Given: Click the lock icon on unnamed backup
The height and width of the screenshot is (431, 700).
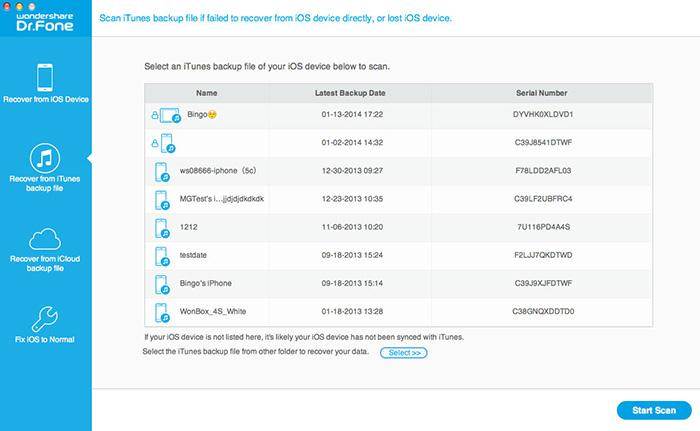Looking at the screenshot, I should point(153,144).
